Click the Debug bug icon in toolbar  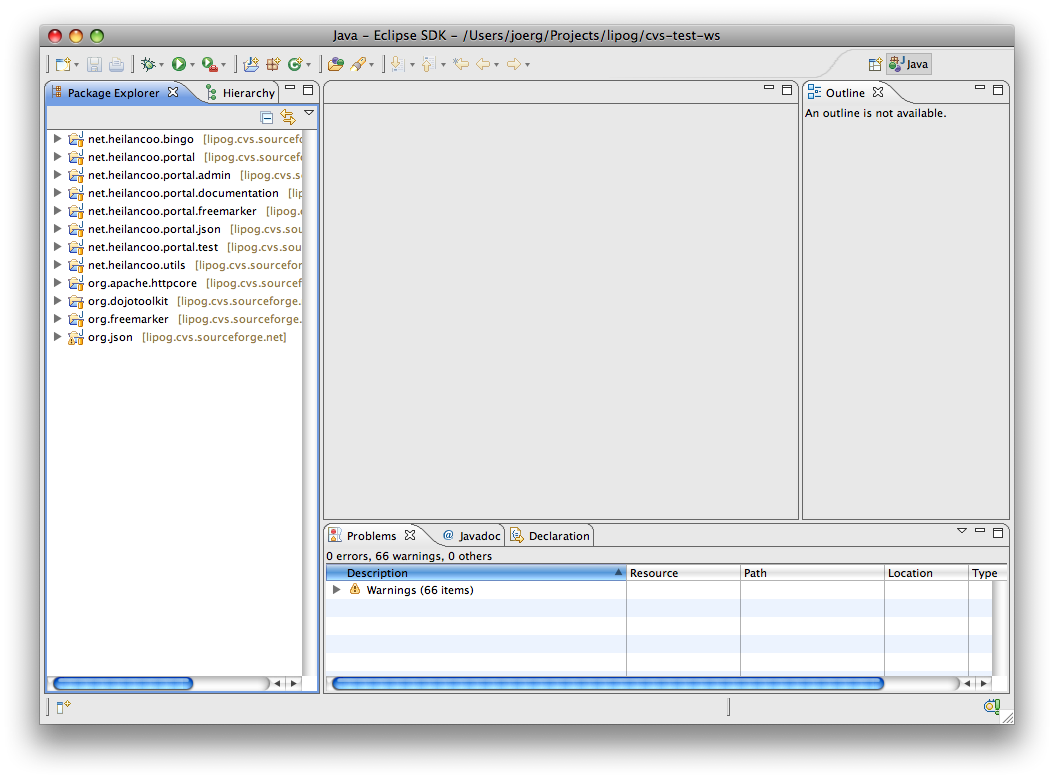(148, 64)
